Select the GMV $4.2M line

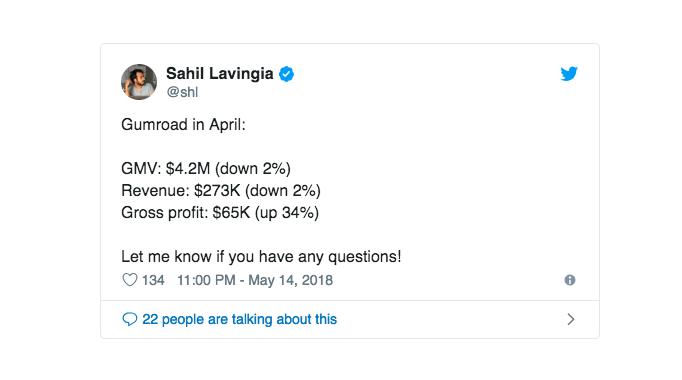[x=206, y=169]
